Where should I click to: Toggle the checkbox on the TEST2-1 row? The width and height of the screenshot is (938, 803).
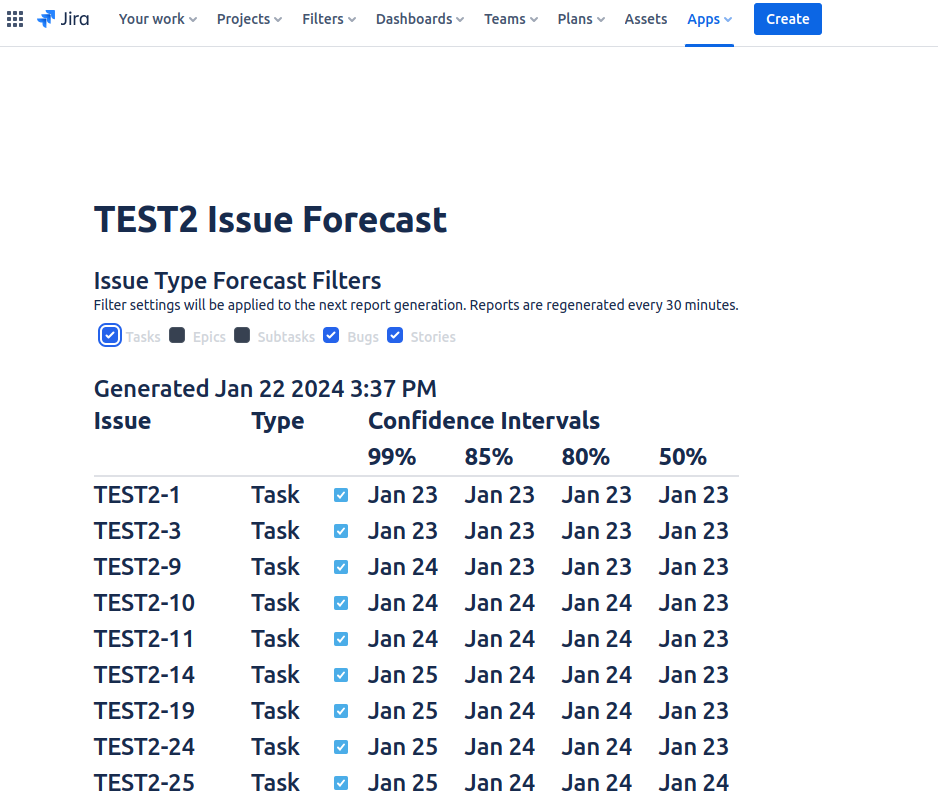pyautogui.click(x=341, y=494)
